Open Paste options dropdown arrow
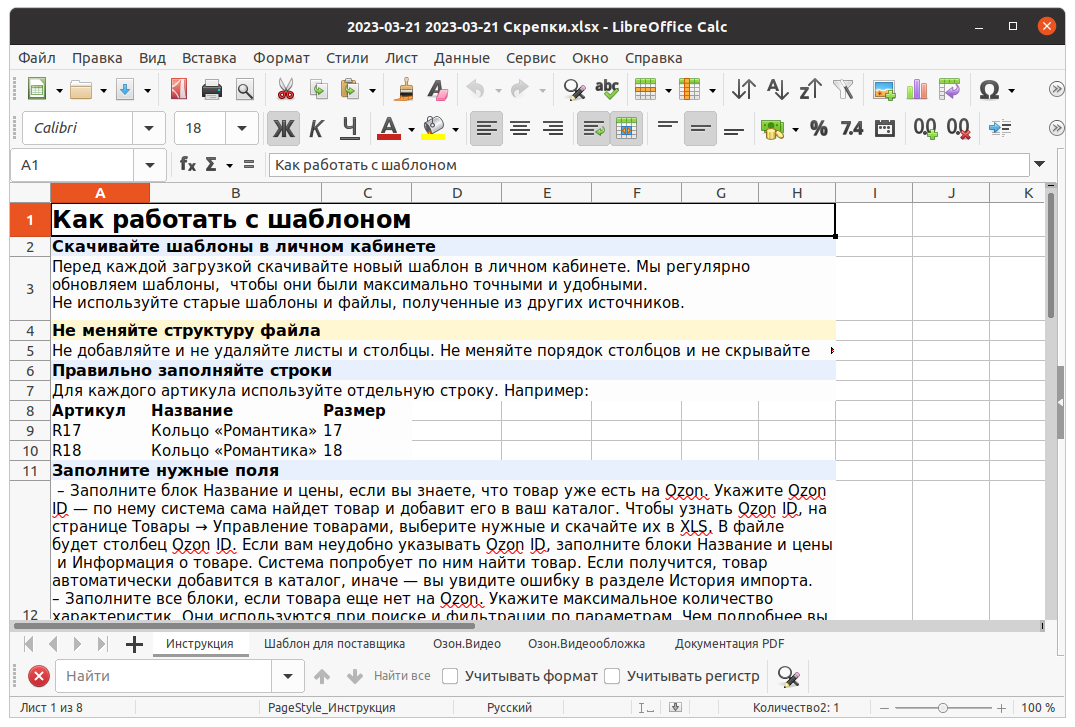Image resolution: width=1075 pixels, height=727 pixels. [372, 91]
